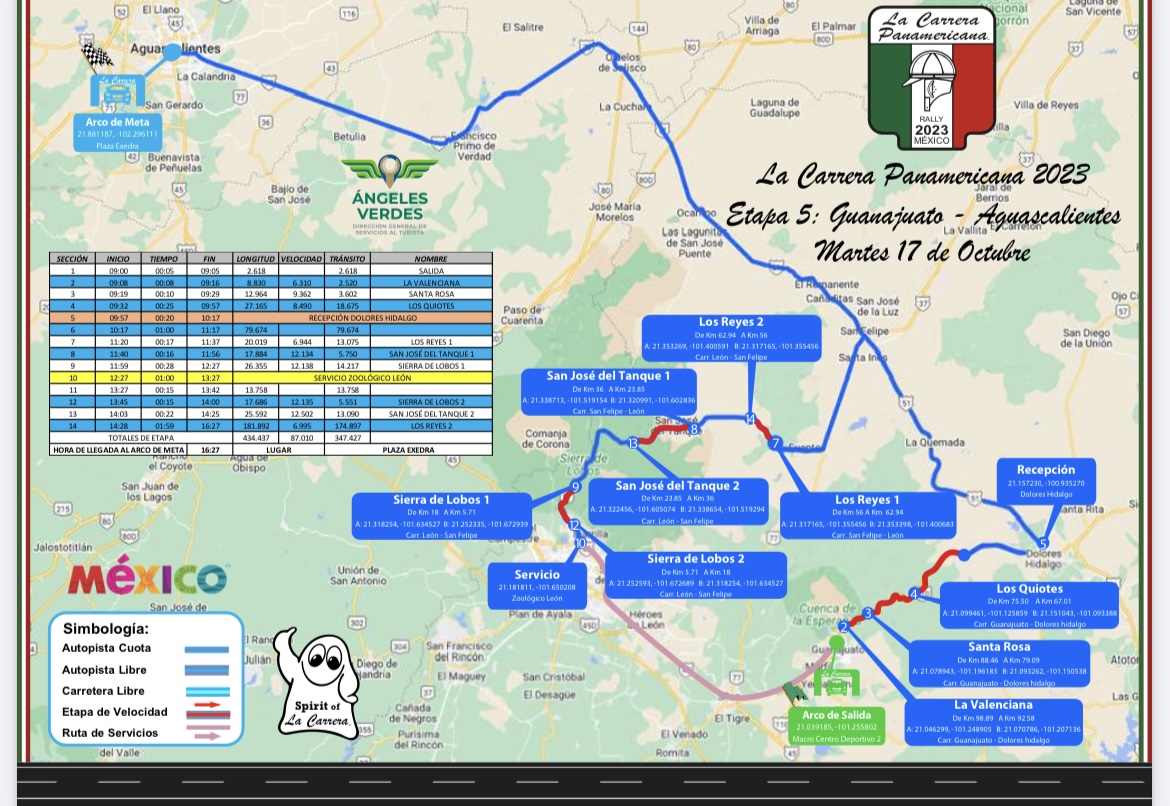Screen dimensions: 1170x806
Task: Click the LA VALENCIANA cell in the table
Action: coord(431,283)
